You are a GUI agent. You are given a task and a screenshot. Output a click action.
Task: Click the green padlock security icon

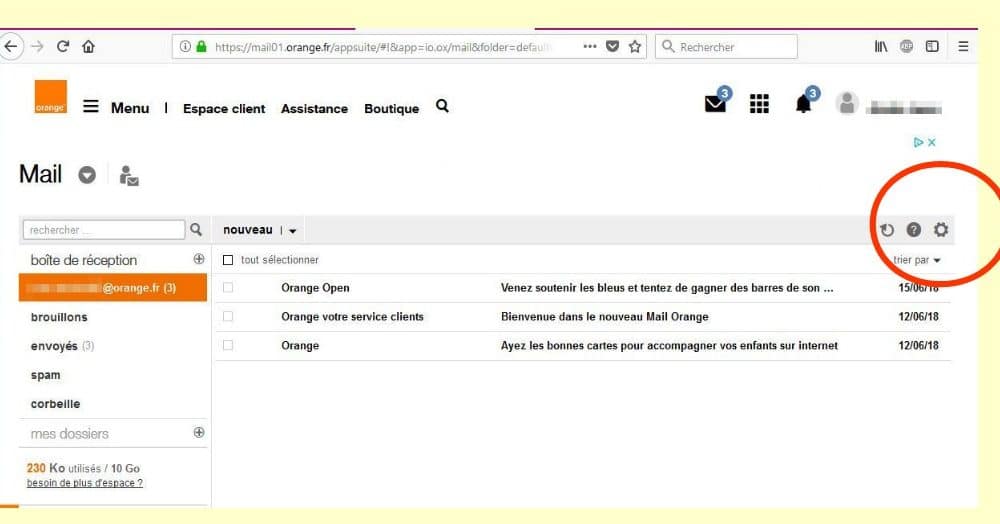click(202, 47)
